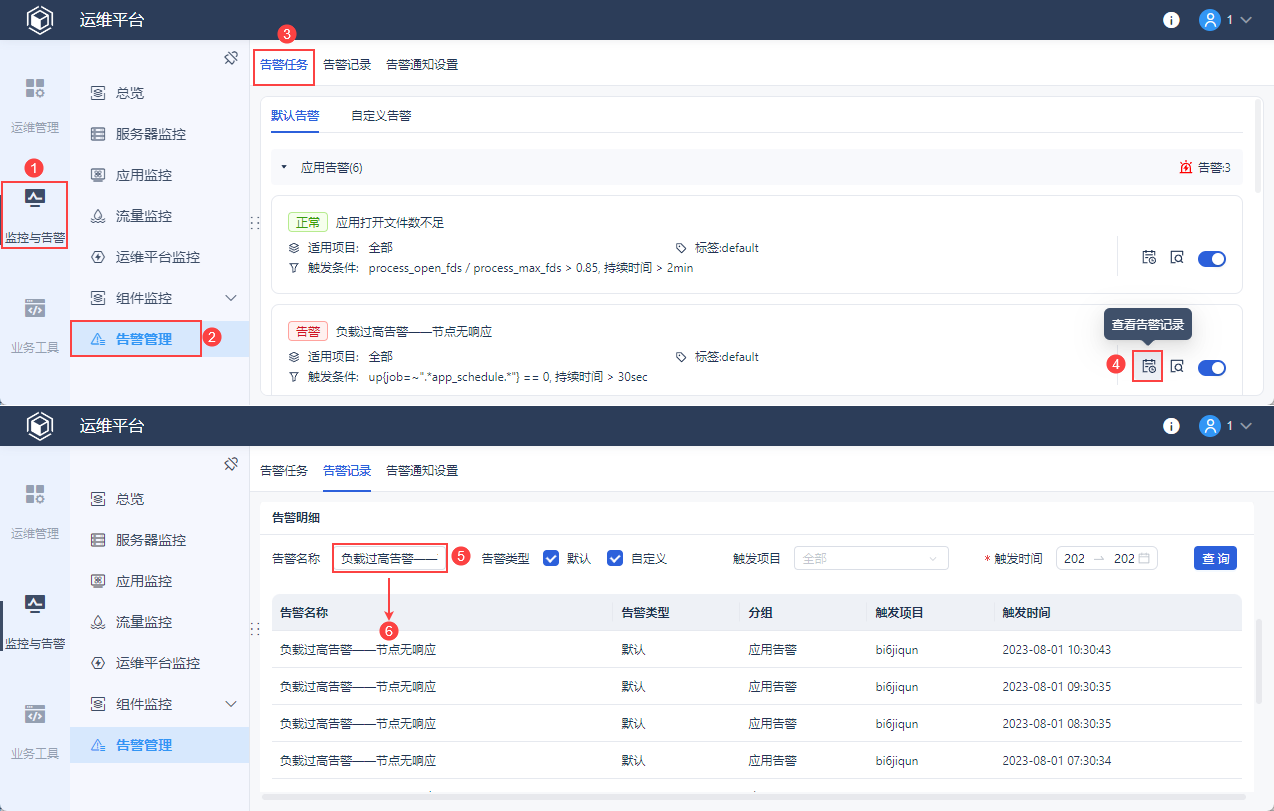
Task: Open 服务器监控 in the 告警记录 page menu
Action: (x=160, y=540)
